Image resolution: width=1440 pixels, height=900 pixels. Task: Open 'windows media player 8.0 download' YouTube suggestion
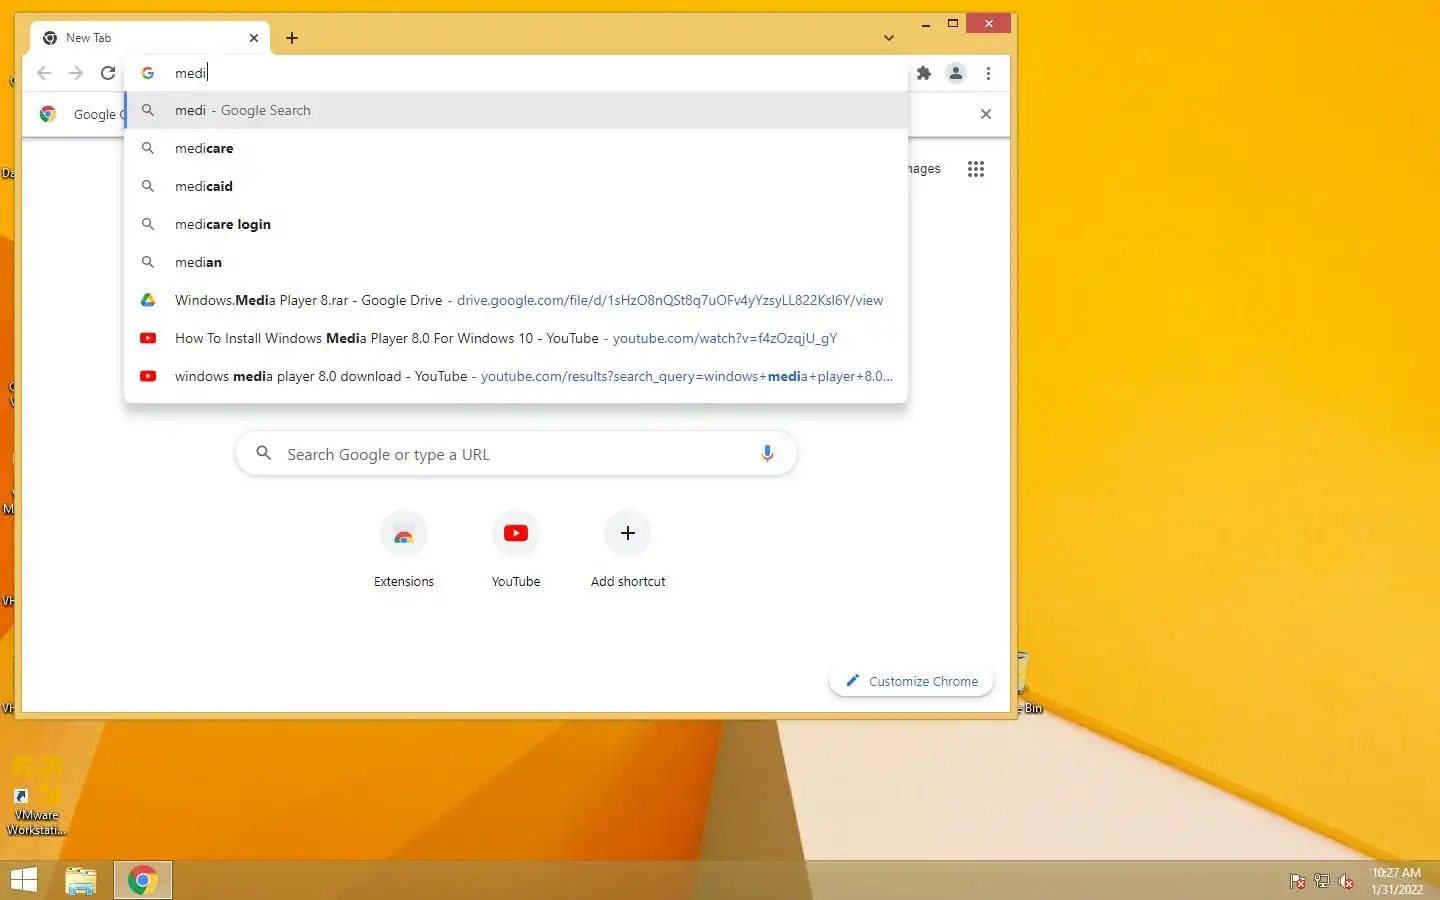516,376
